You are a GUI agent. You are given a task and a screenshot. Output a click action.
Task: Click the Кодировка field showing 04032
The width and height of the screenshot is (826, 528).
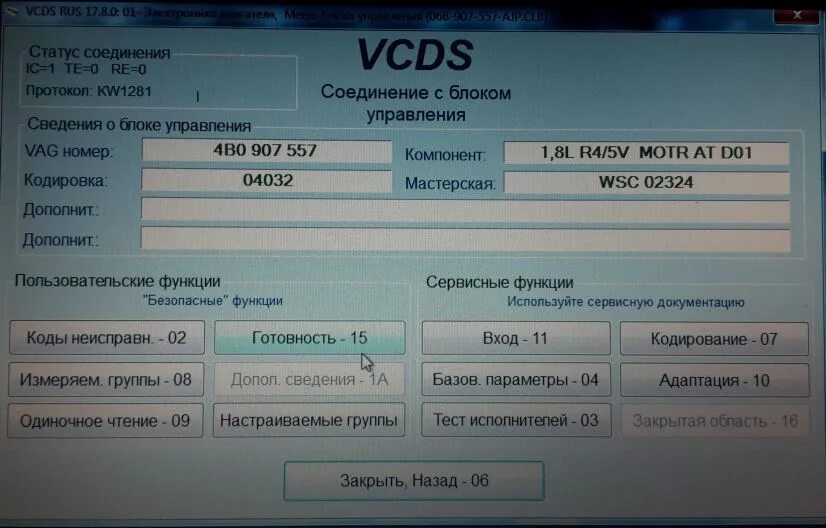(x=267, y=180)
